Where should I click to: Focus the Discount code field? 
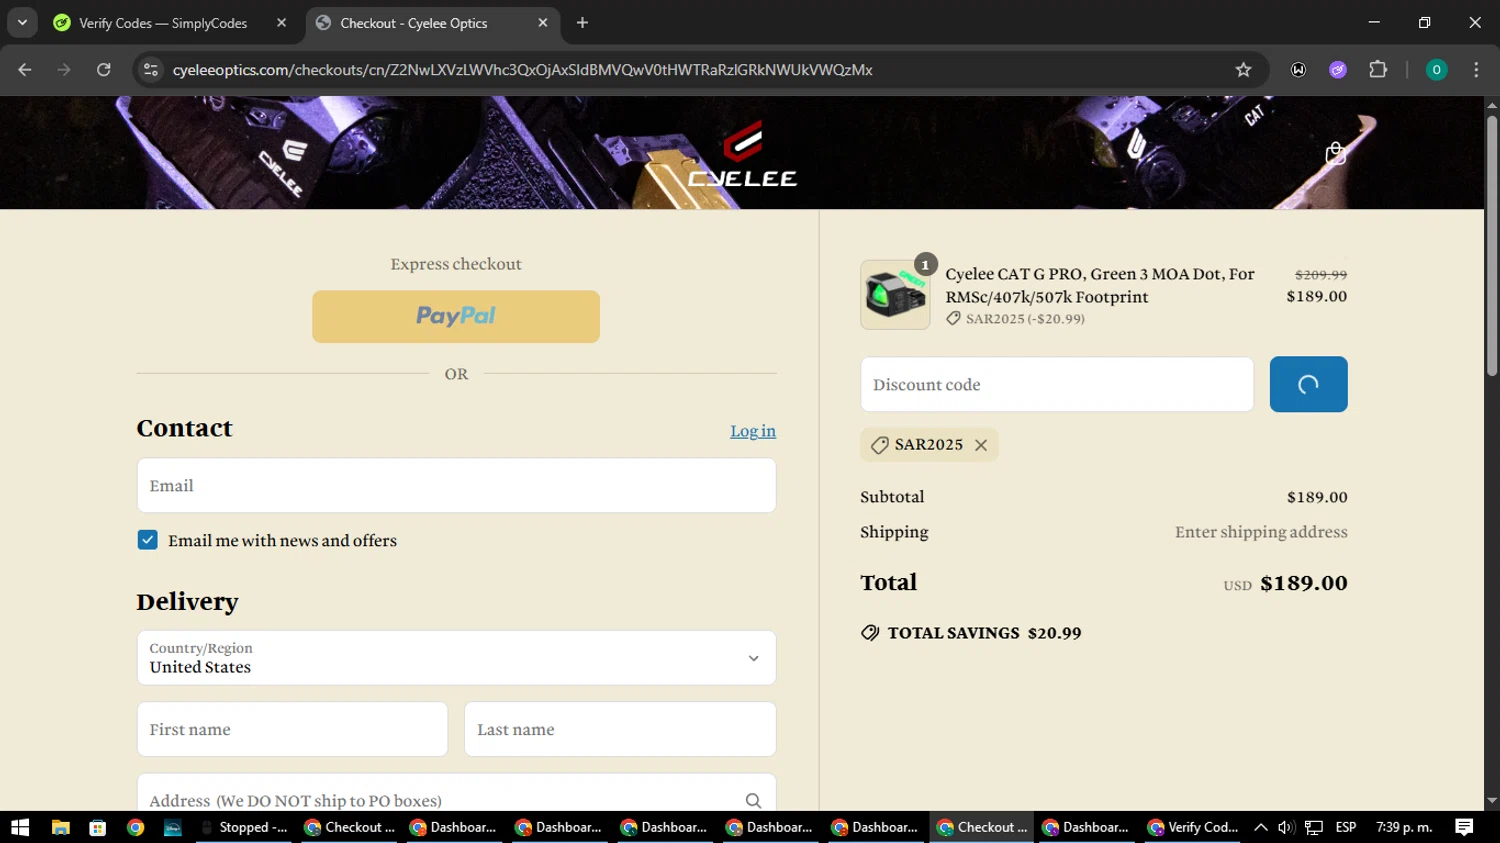coord(1057,384)
